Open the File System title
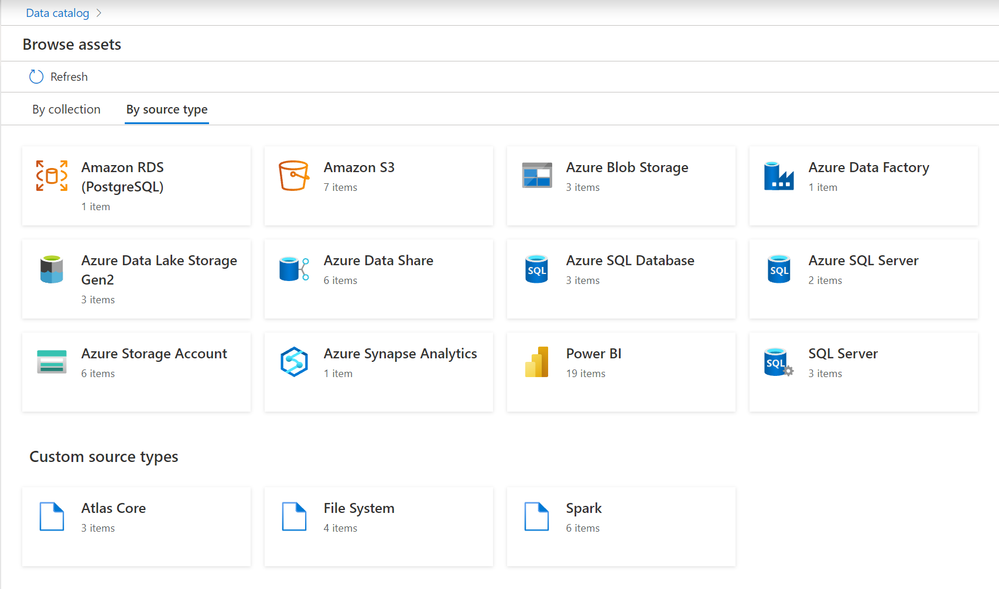This screenshot has height=589, width=999. [x=359, y=508]
